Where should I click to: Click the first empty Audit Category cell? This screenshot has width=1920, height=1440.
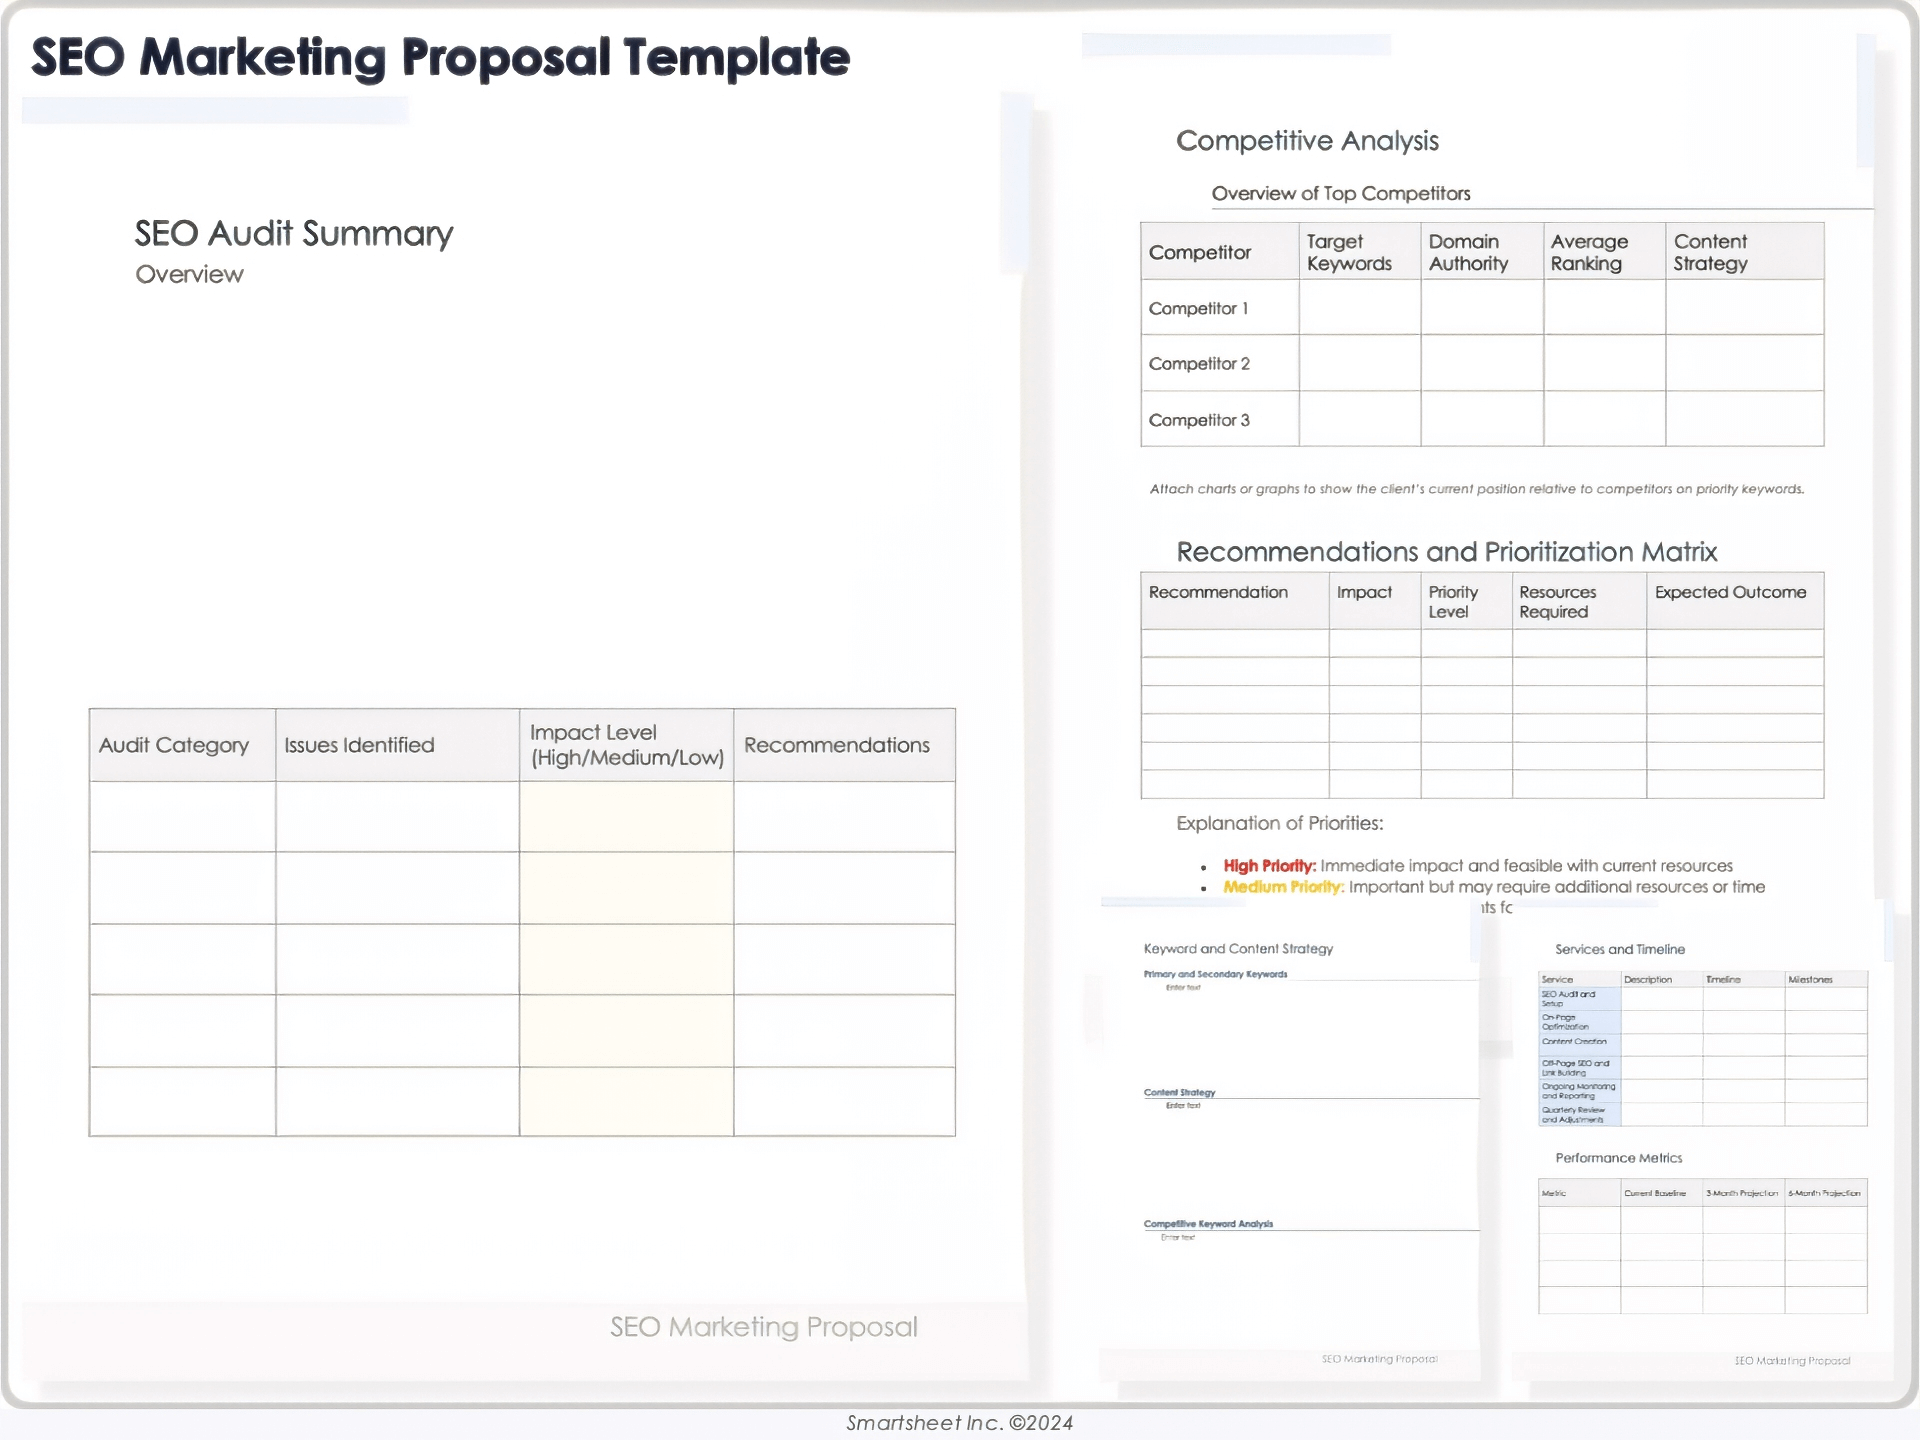pyautogui.click(x=182, y=816)
